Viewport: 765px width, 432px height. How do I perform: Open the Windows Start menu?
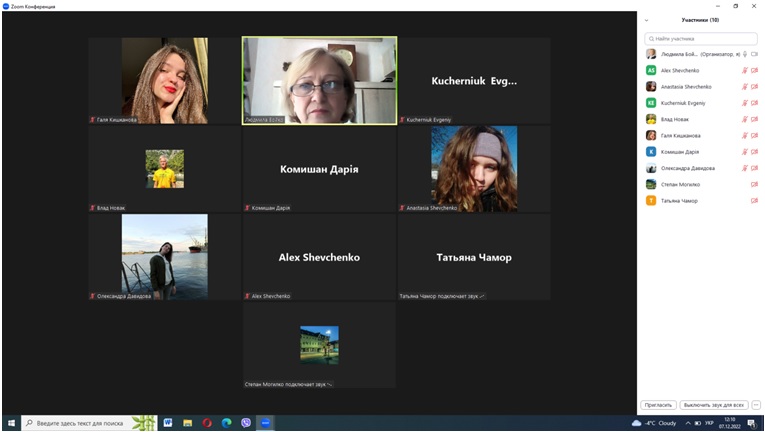[x=11, y=423]
